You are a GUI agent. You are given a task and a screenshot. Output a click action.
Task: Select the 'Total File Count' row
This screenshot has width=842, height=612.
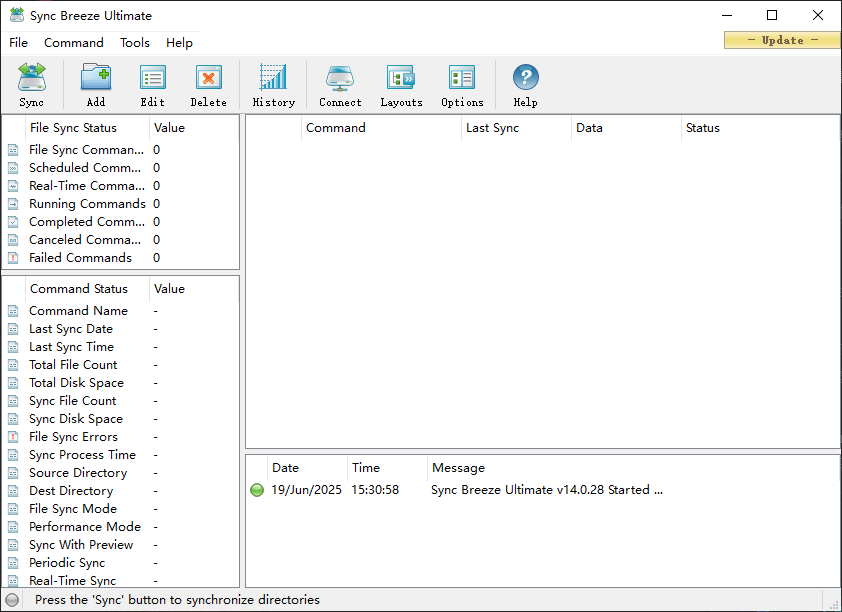tap(121, 365)
